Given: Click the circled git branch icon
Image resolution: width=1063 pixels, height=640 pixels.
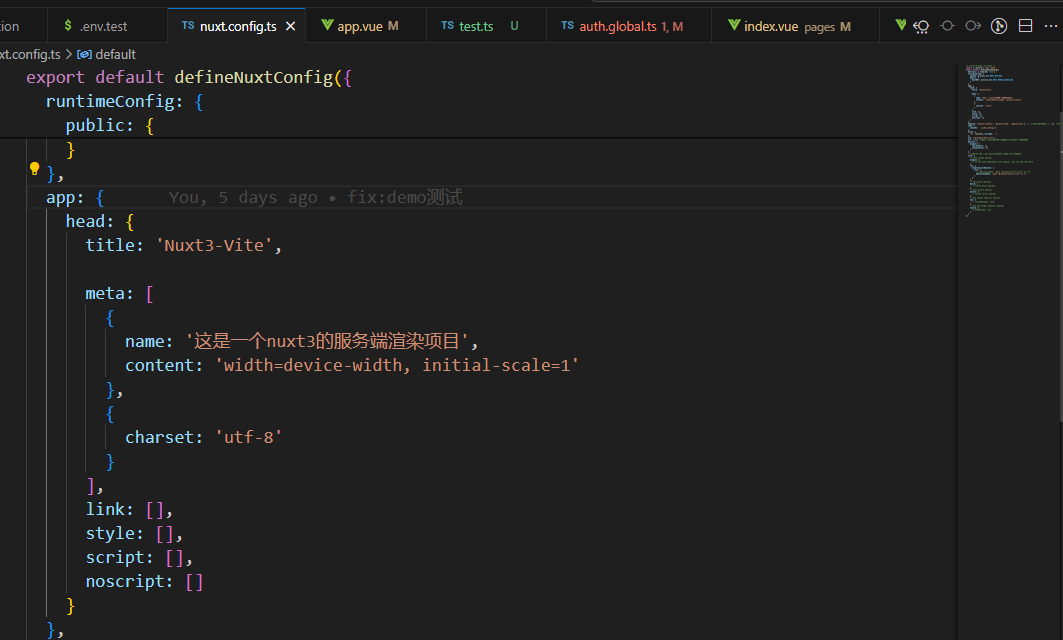Looking at the screenshot, I should click(998, 26).
